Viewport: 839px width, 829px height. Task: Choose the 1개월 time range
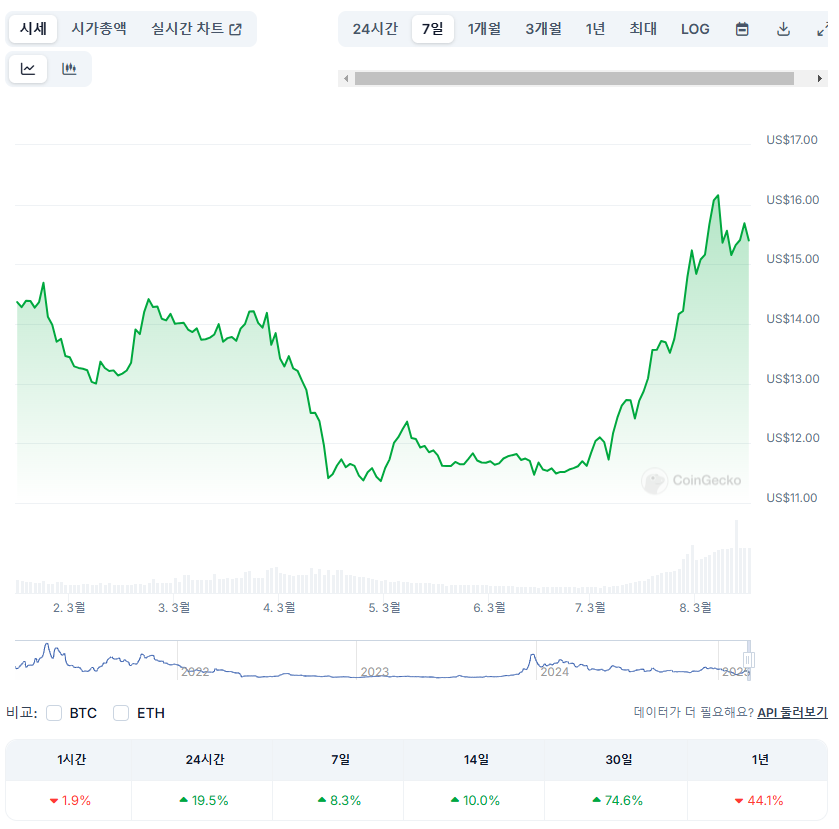point(484,29)
